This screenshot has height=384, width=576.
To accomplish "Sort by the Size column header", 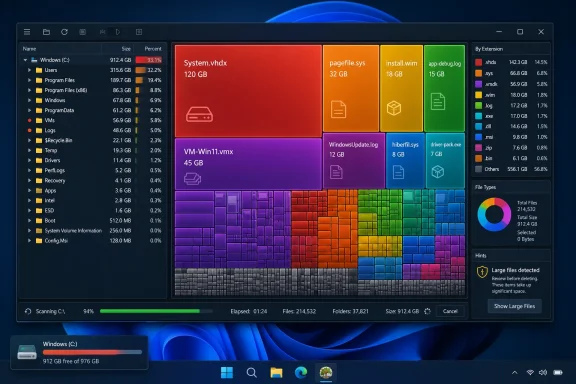I will click(x=126, y=49).
